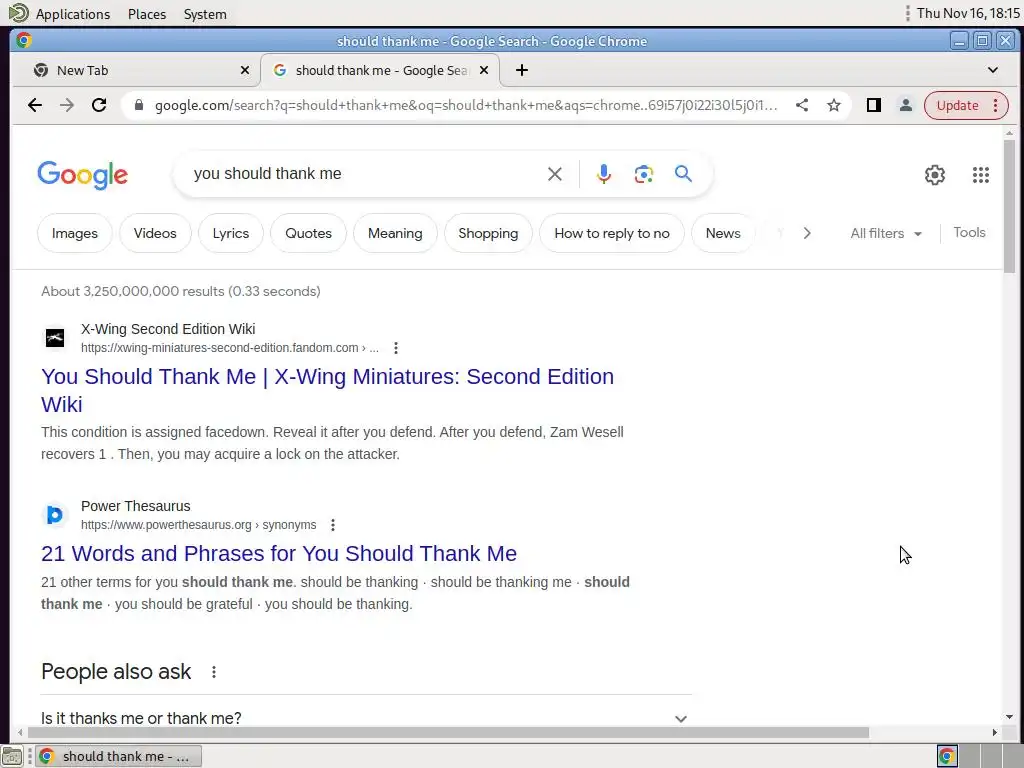The width and height of the screenshot is (1024, 768).
Task: Open the Places menu
Action: [147, 14]
